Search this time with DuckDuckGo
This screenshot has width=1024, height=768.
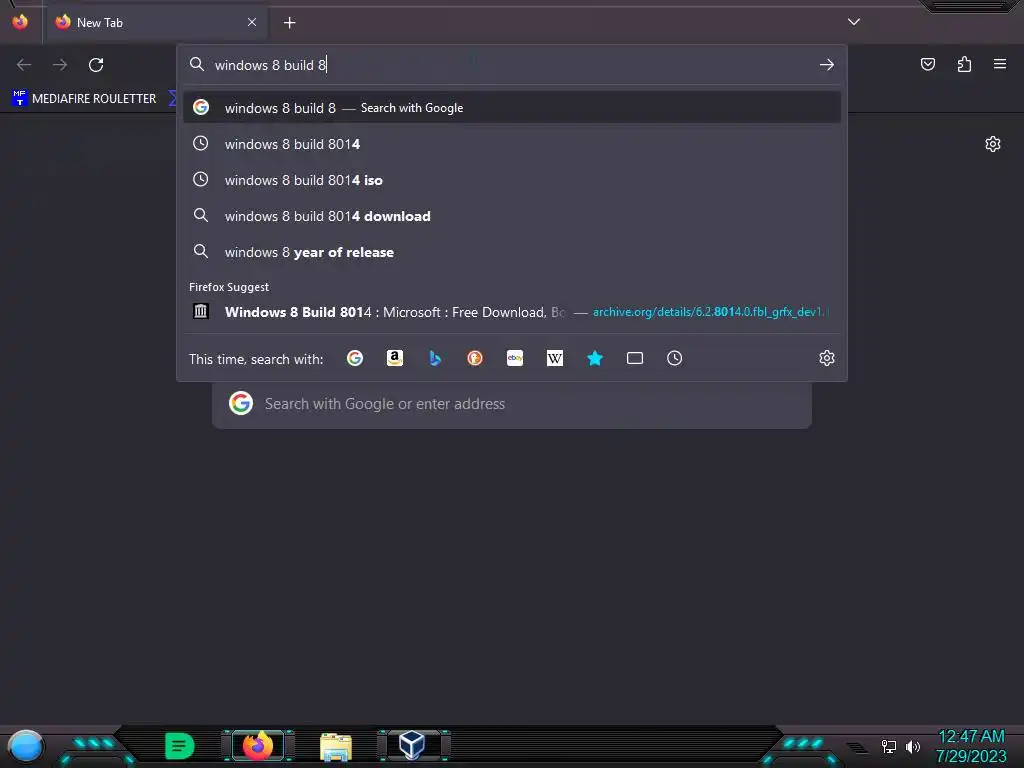[x=475, y=358]
